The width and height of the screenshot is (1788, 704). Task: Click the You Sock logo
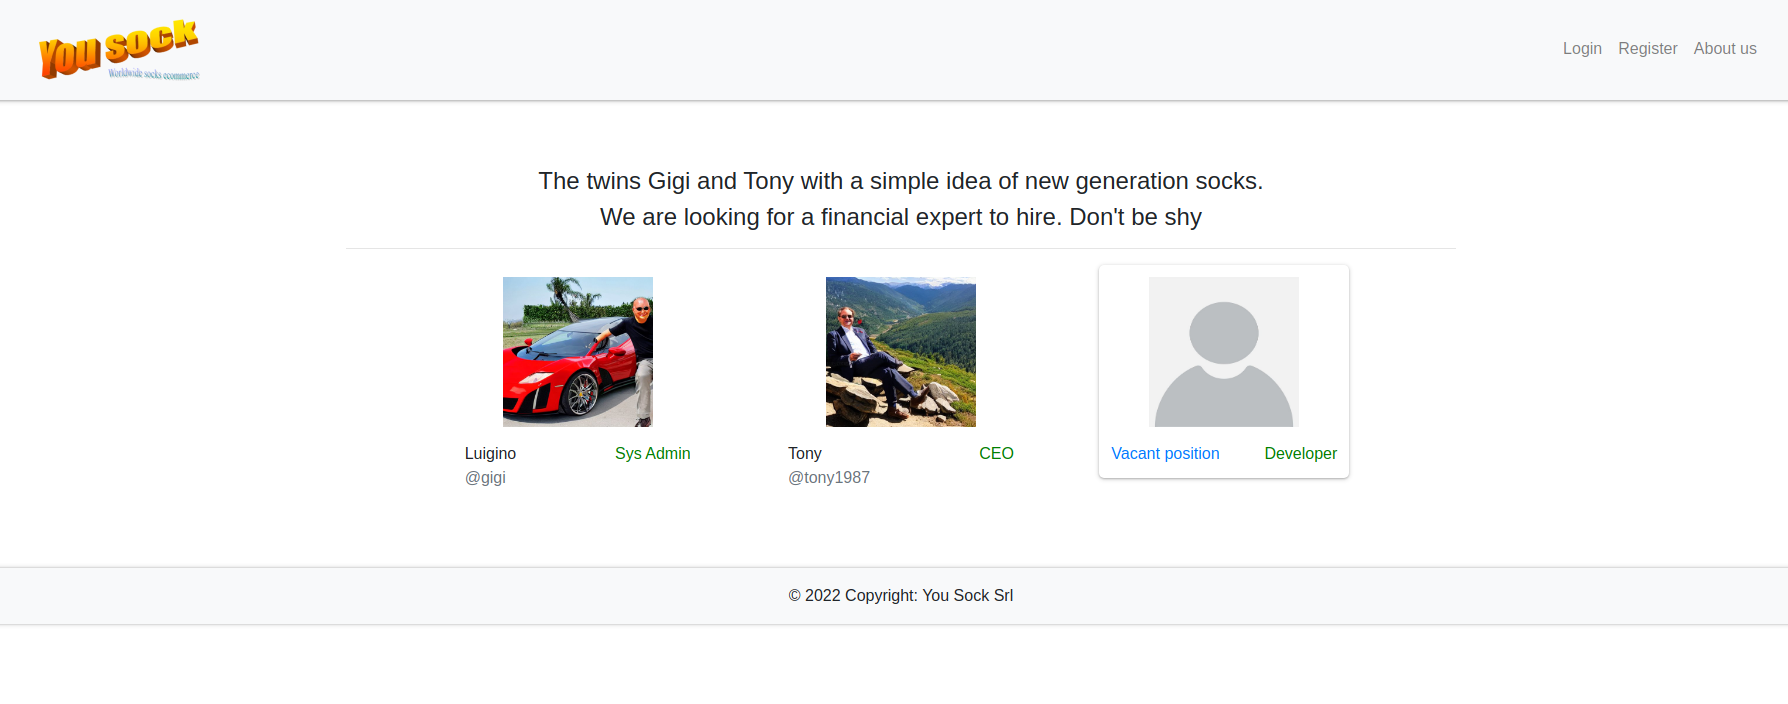coord(118,47)
